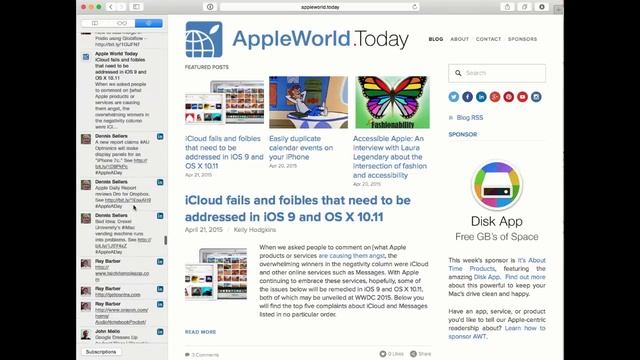Switch sidebar to Reading List tab
This screenshot has width=640, height=360.
tap(122, 23)
